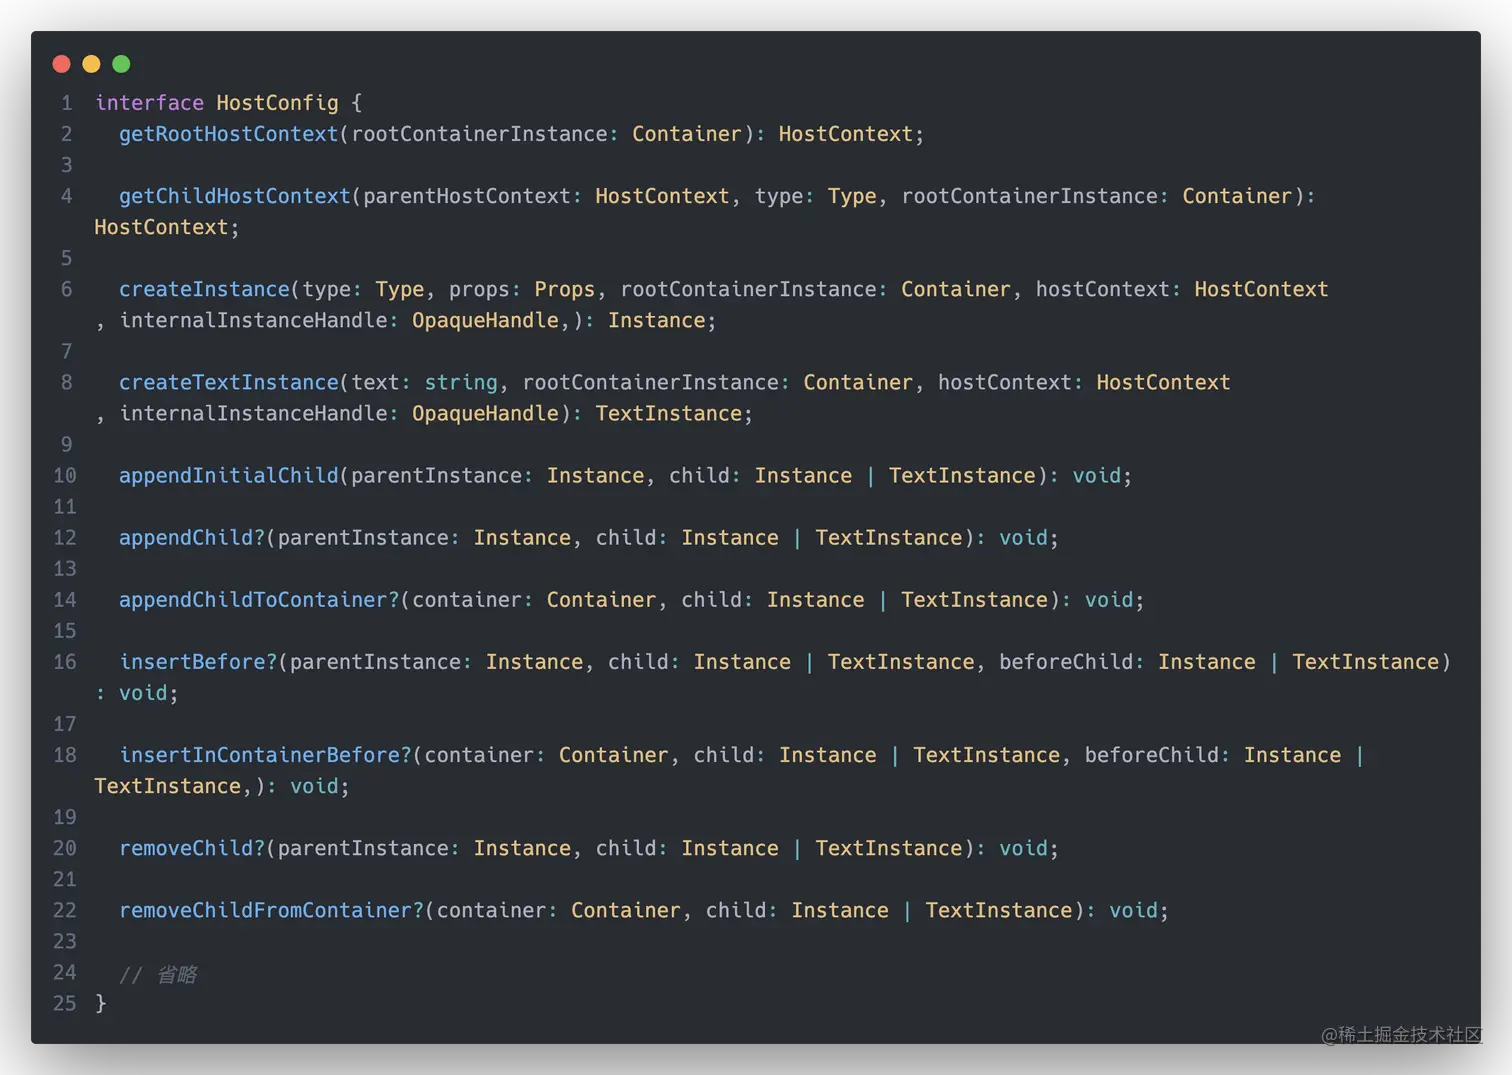Viewport: 1512px width, 1075px height.
Task: Click 'Instance;' return type of createInstance
Action: [662, 320]
